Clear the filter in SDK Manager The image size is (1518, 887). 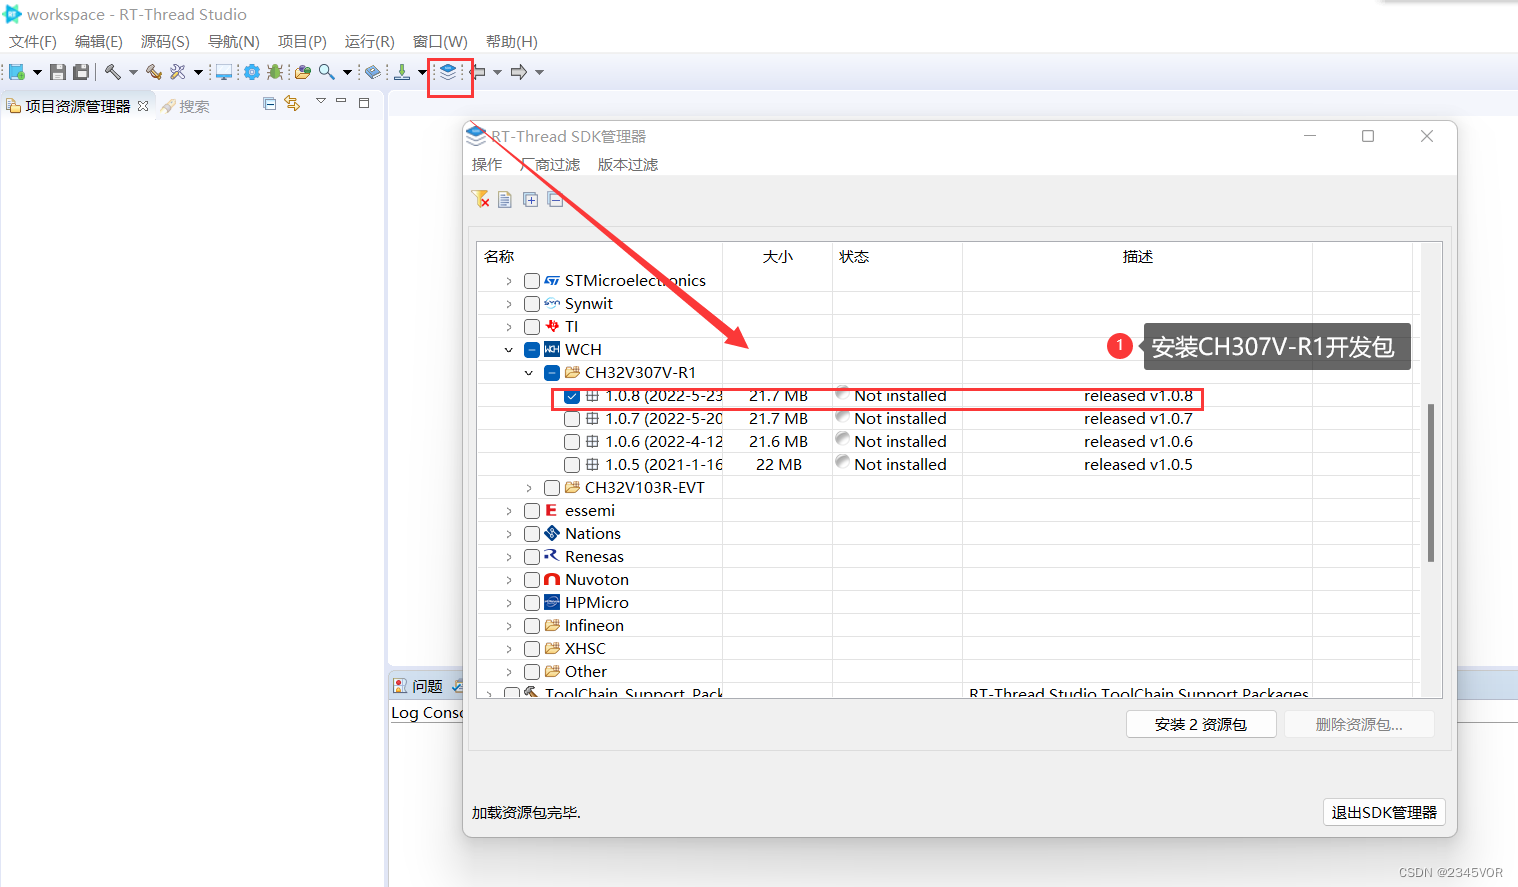[480, 199]
